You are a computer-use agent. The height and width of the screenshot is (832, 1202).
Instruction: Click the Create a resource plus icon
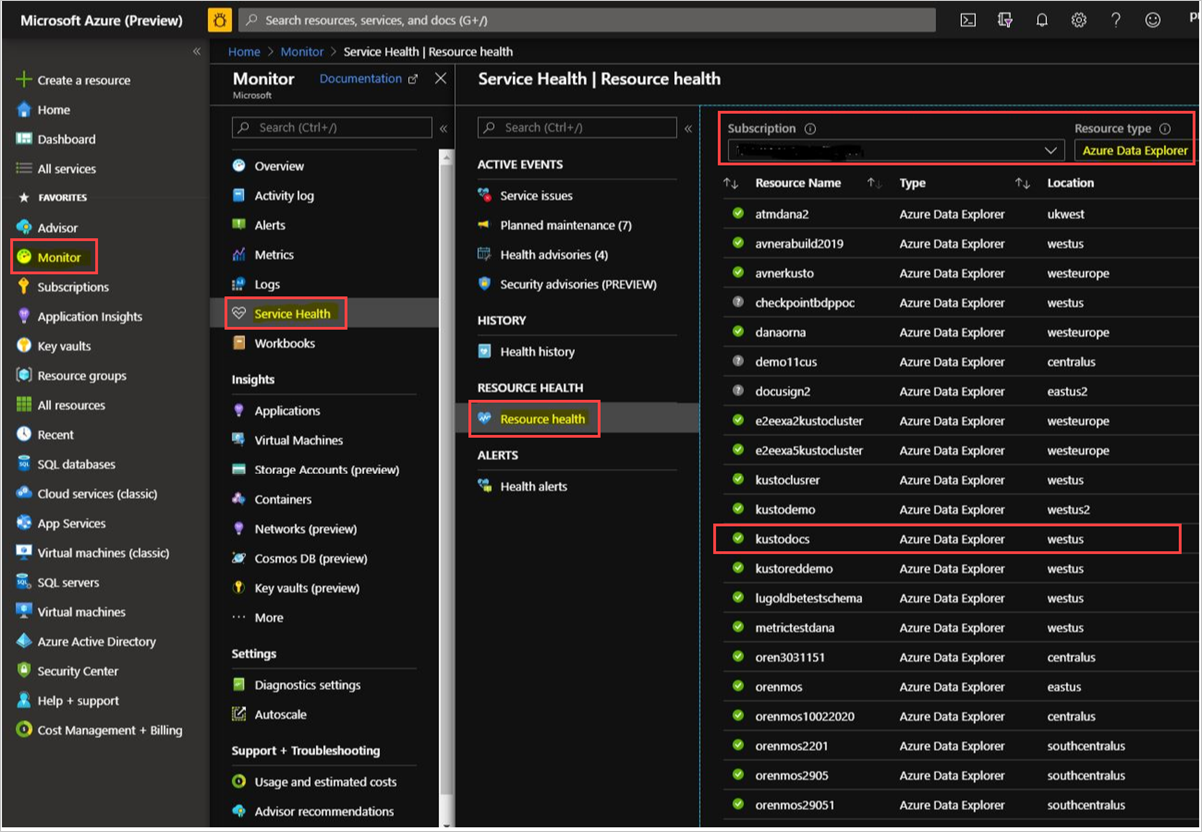coord(24,80)
